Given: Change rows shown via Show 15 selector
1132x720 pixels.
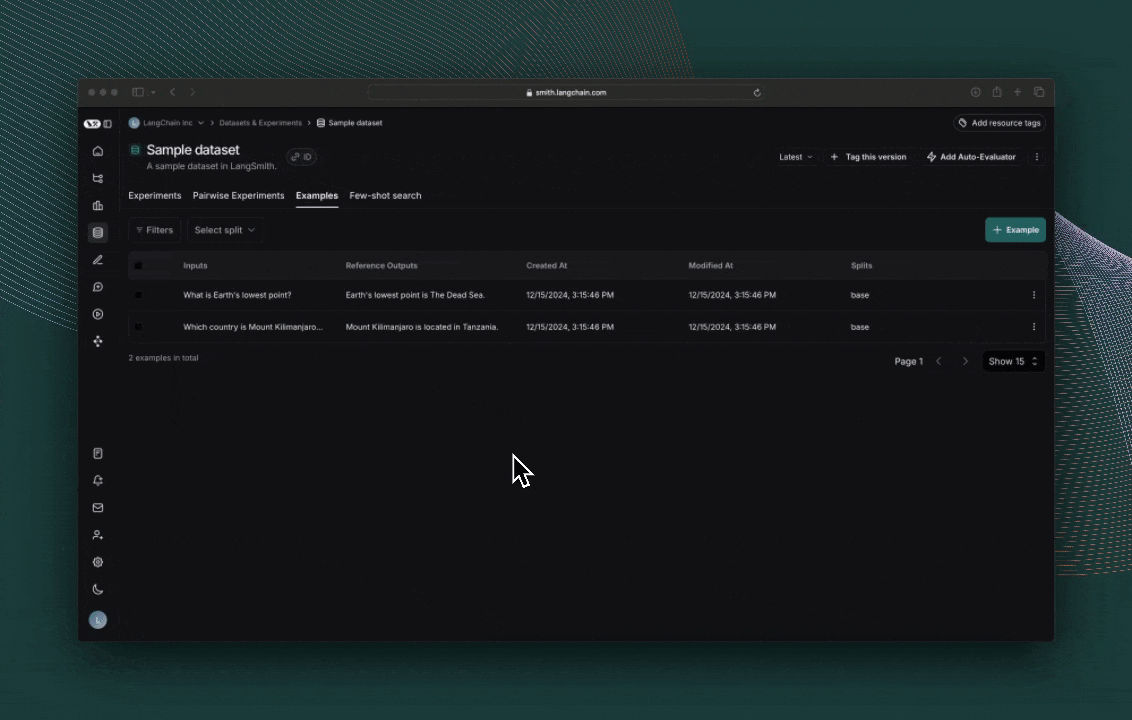Looking at the screenshot, I should point(1012,361).
